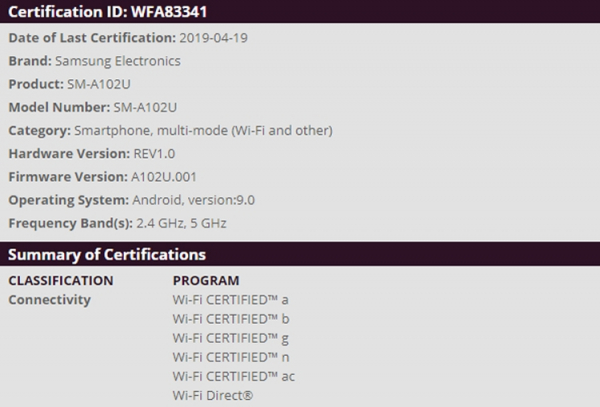Viewport: 600px width, 407px height.
Task: Click the PROGRAM column heading
Action: (206, 280)
